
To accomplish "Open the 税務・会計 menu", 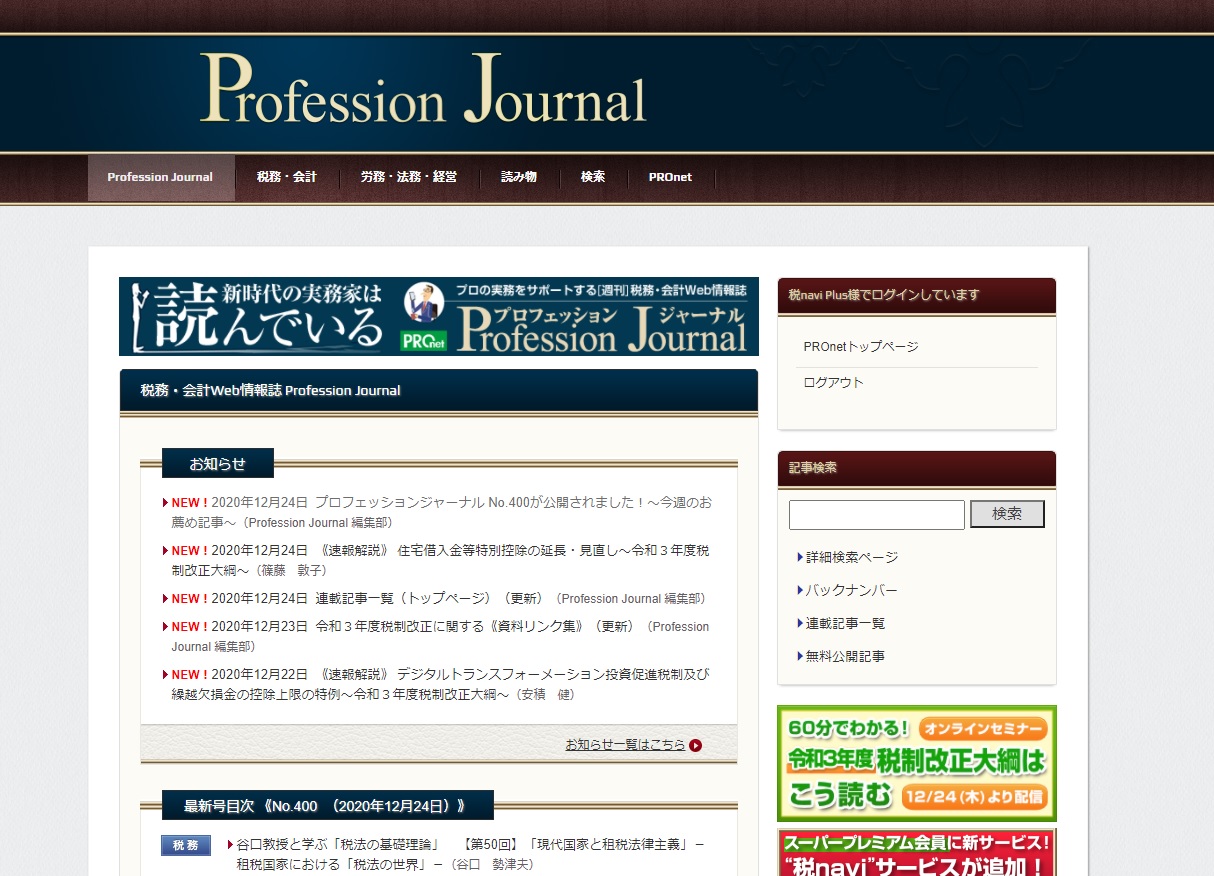I will click(287, 177).
